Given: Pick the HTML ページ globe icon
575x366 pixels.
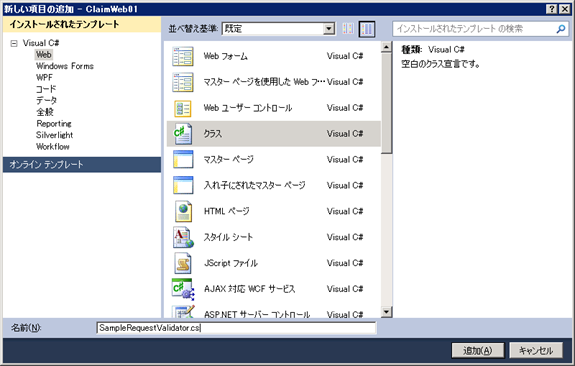Looking at the screenshot, I should coord(183,212).
